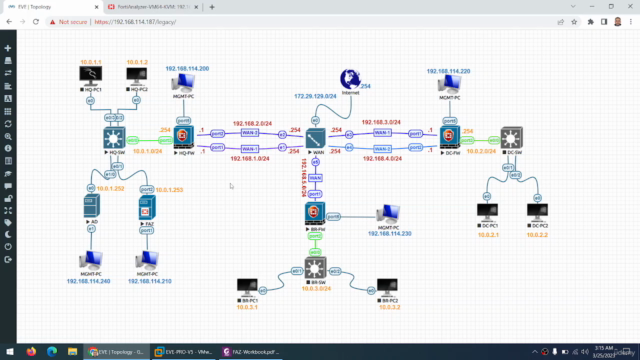Expand the tab search chevron
The width and height of the screenshot is (640, 360).
pyautogui.click(x=573, y=7)
